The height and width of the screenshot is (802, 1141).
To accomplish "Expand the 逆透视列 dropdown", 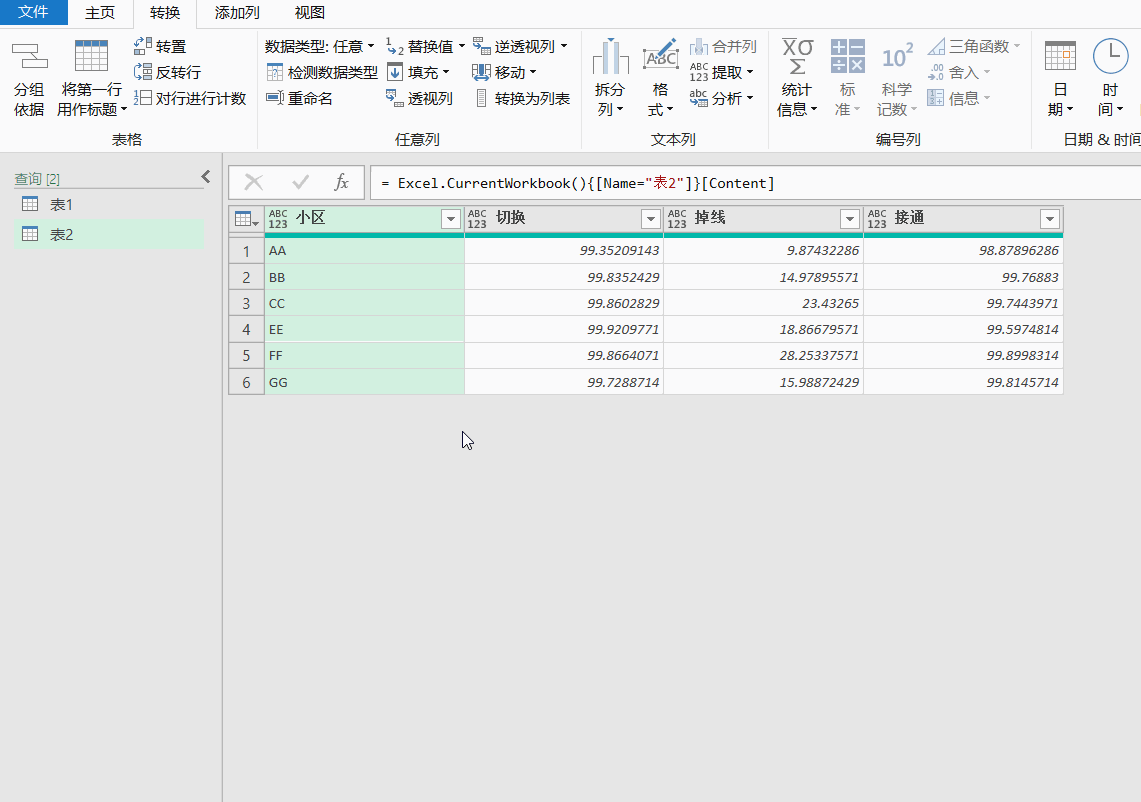I will tap(564, 47).
